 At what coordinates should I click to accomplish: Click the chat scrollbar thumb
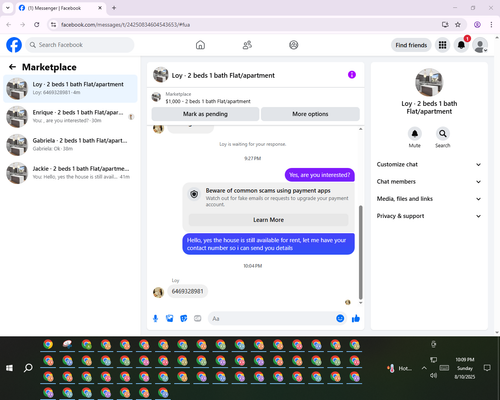click(360, 252)
